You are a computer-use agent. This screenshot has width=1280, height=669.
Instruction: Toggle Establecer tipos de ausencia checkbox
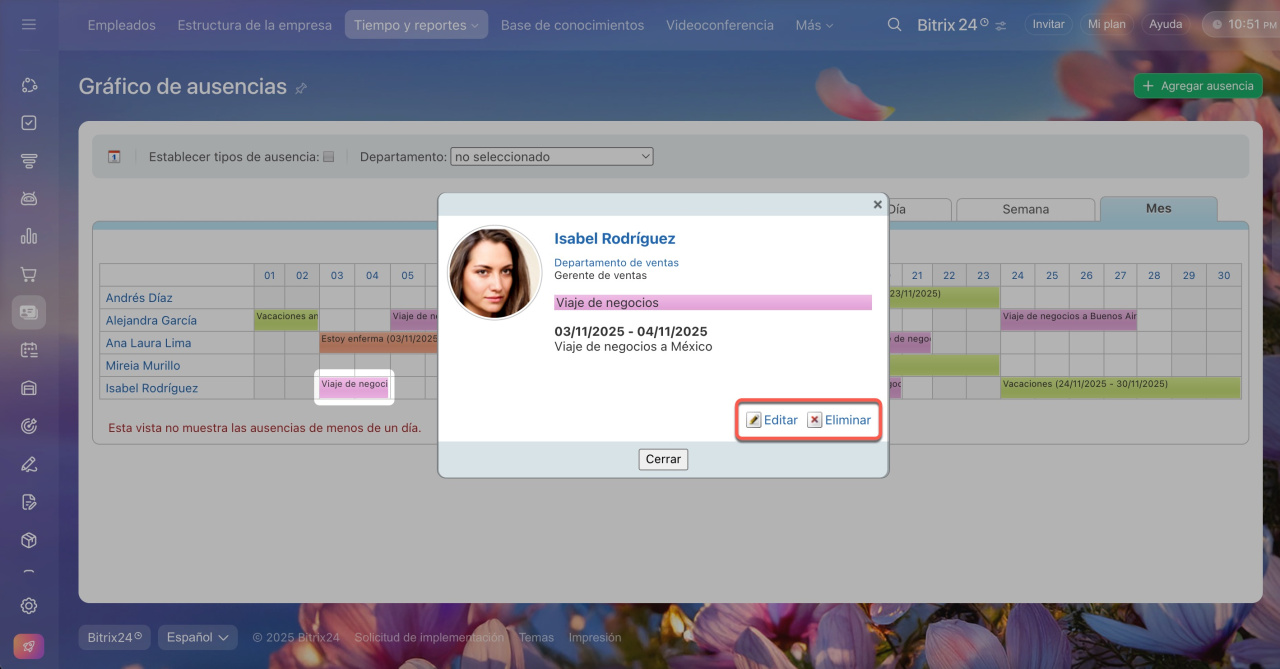(x=328, y=157)
